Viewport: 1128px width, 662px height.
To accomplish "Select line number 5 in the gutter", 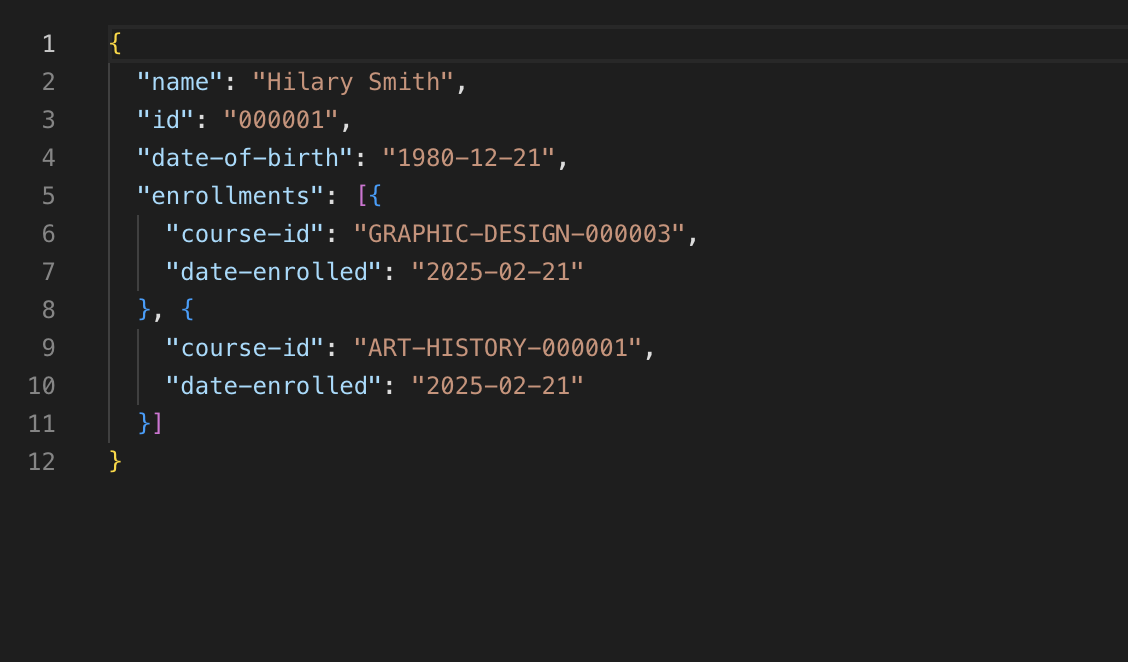I will pos(49,196).
